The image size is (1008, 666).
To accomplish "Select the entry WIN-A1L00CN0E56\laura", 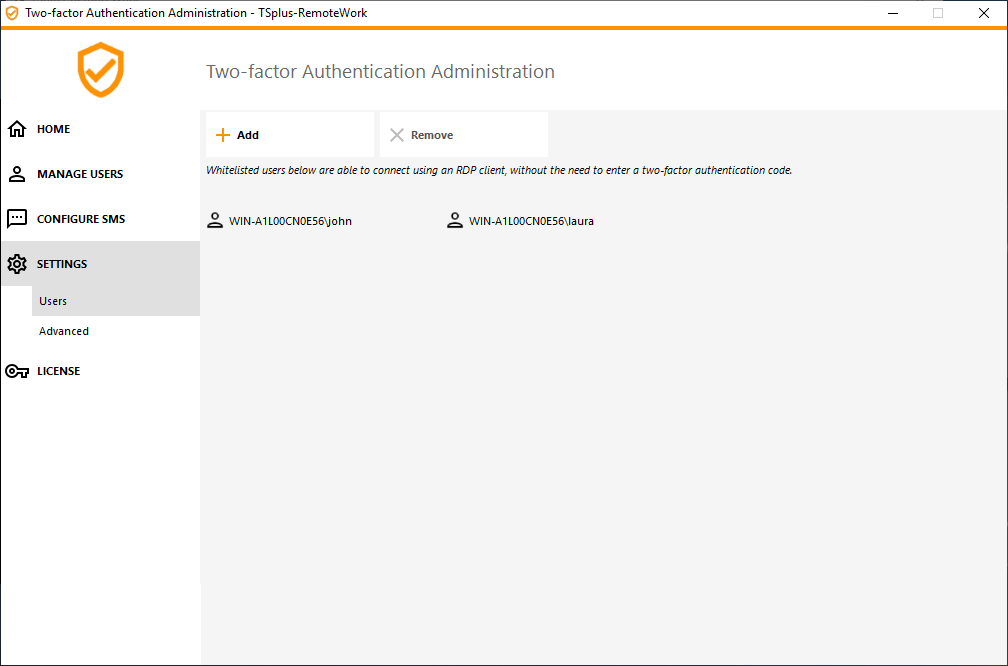I will pyautogui.click(x=530, y=220).
